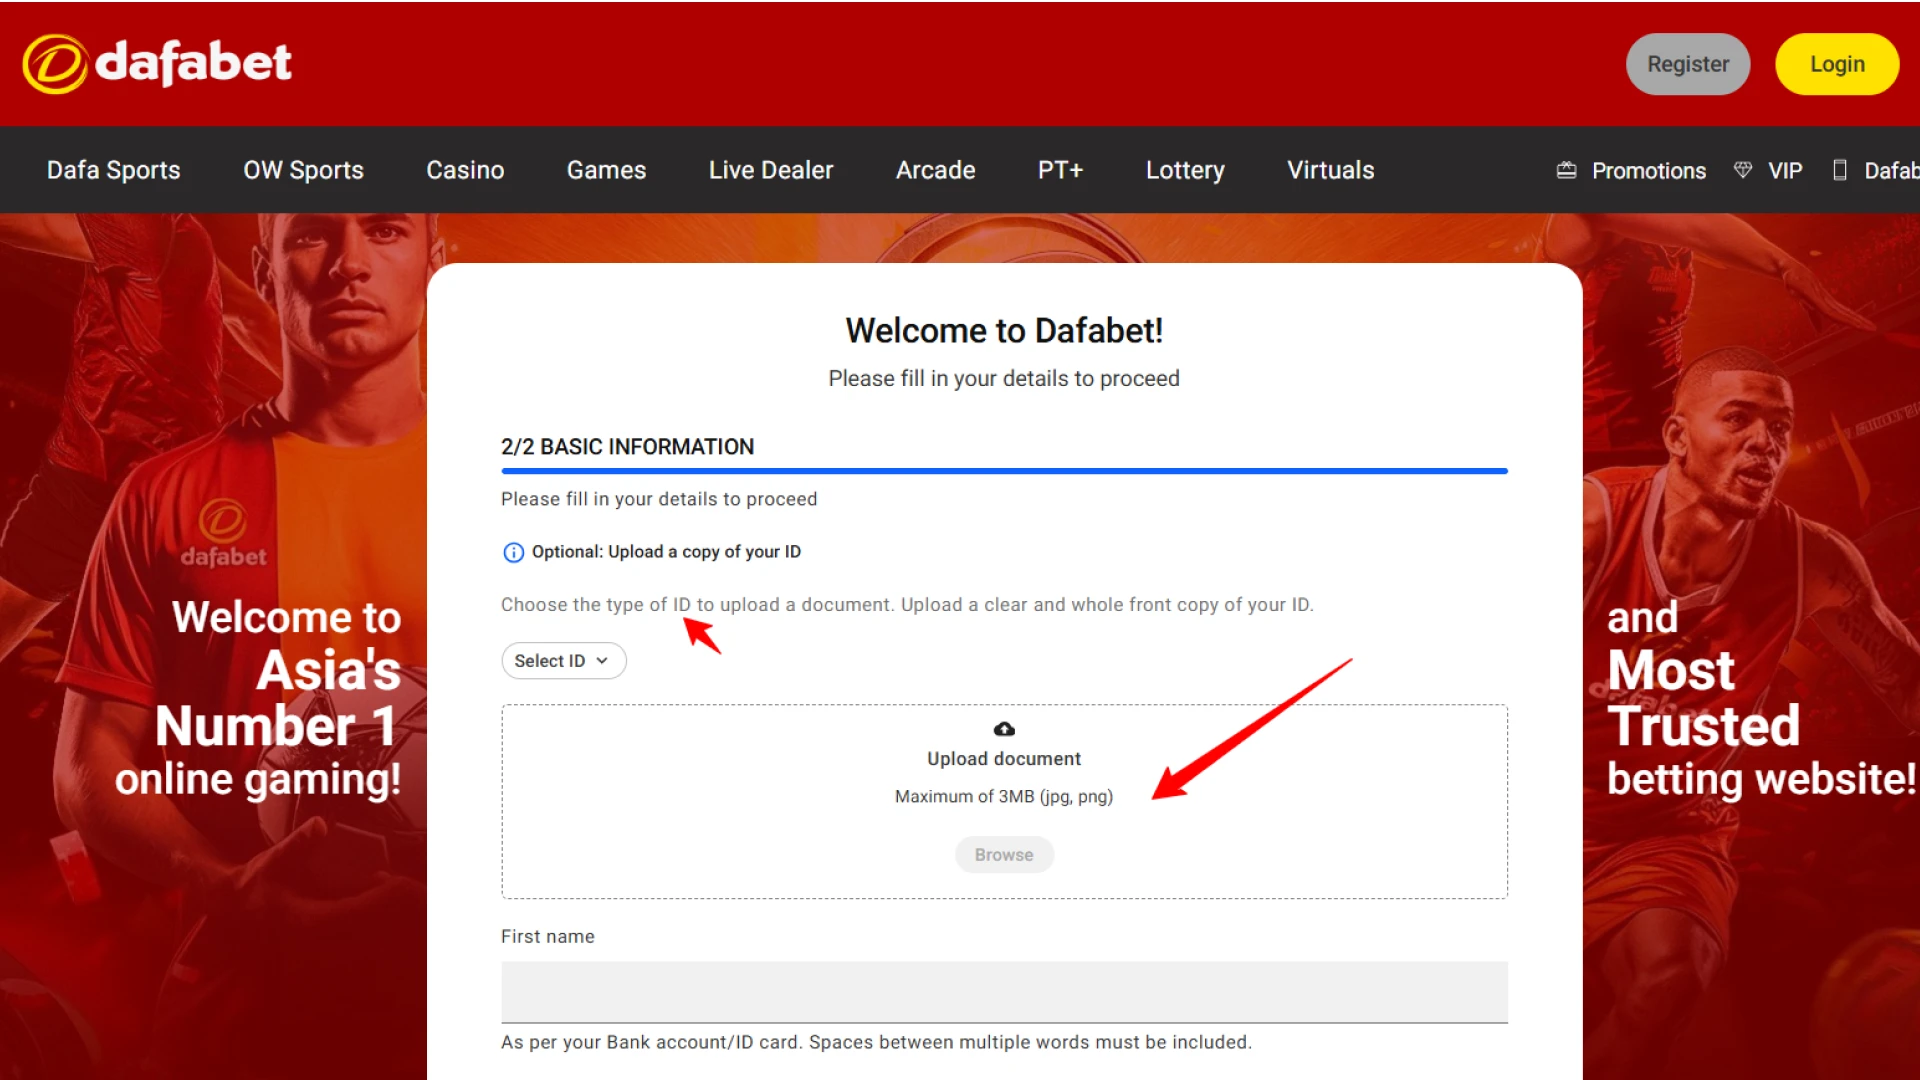Click inside the First name field
The height and width of the screenshot is (1080, 1920).
pyautogui.click(x=1003, y=991)
